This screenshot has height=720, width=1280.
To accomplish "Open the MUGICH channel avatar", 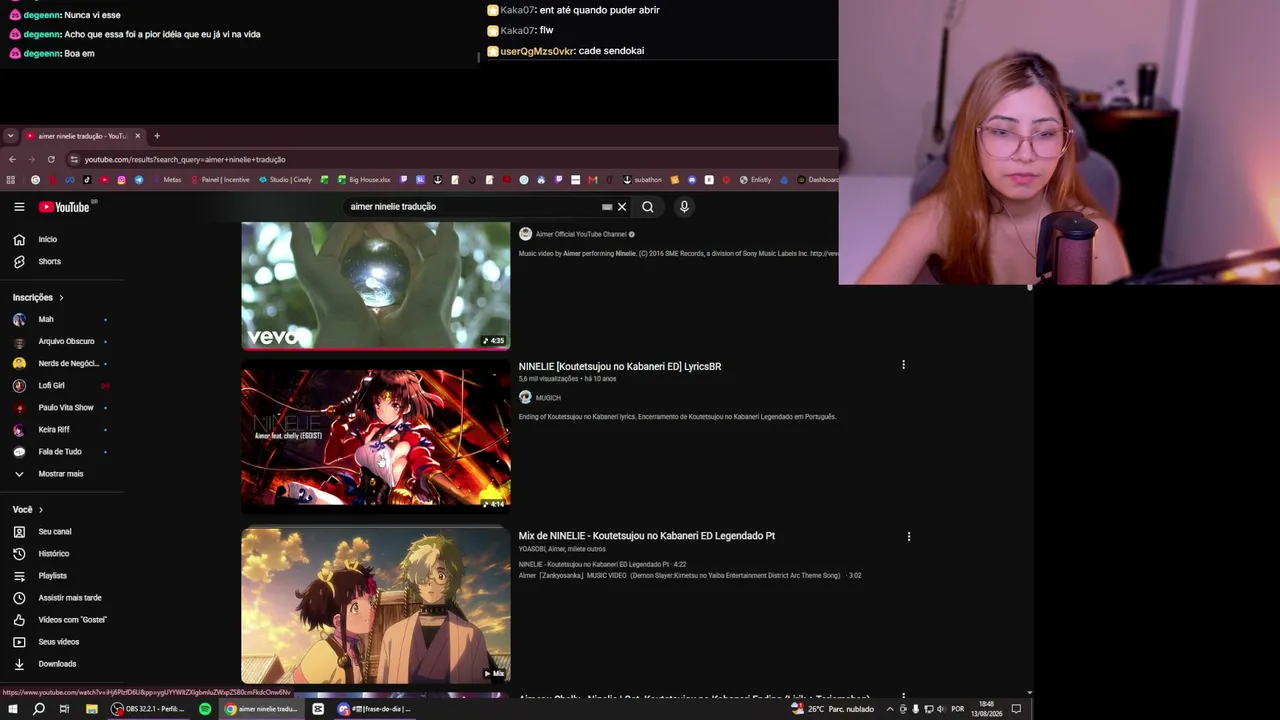I will [525, 397].
